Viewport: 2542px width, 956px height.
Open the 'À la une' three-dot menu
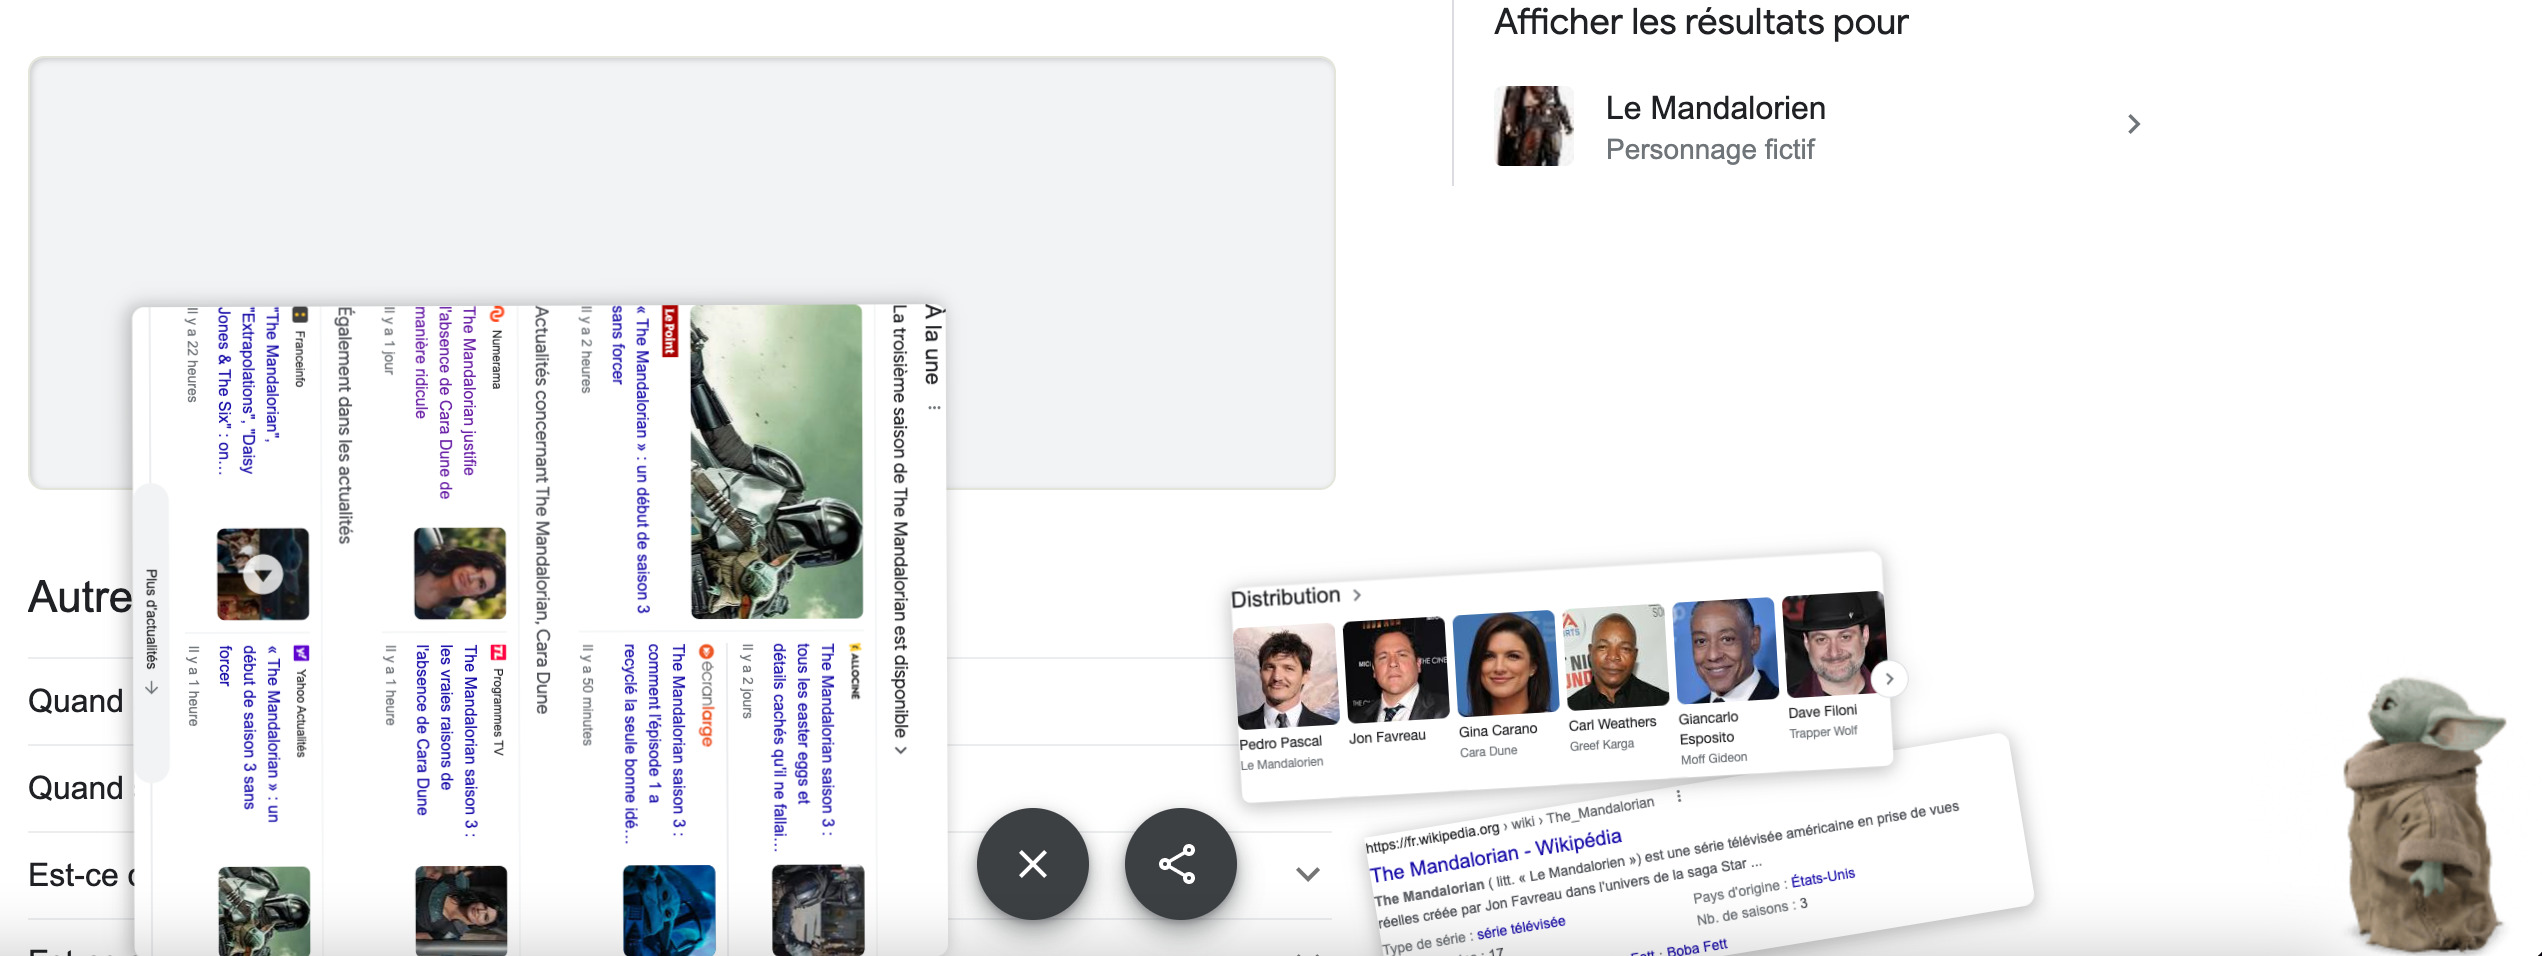[933, 407]
